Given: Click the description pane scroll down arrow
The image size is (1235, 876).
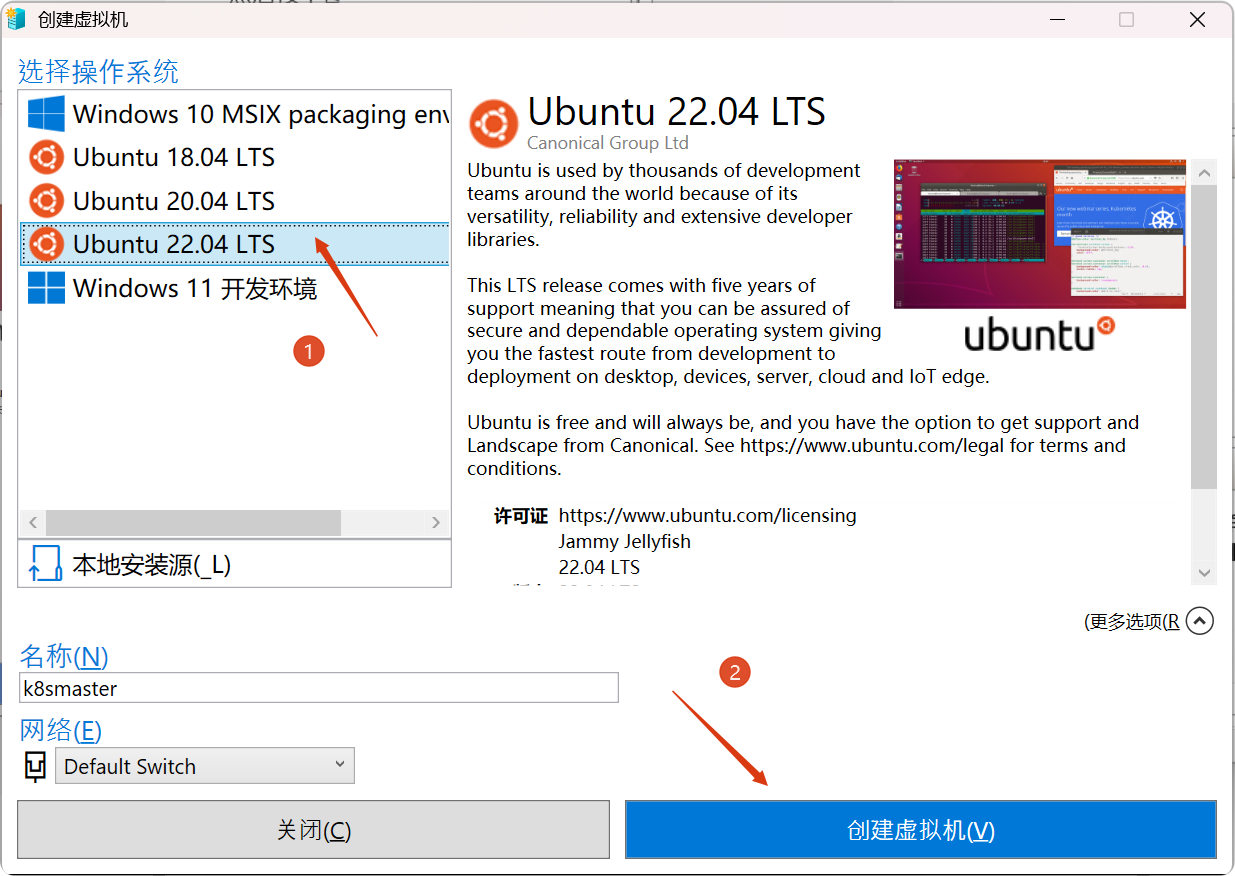Looking at the screenshot, I should pyautogui.click(x=1204, y=573).
